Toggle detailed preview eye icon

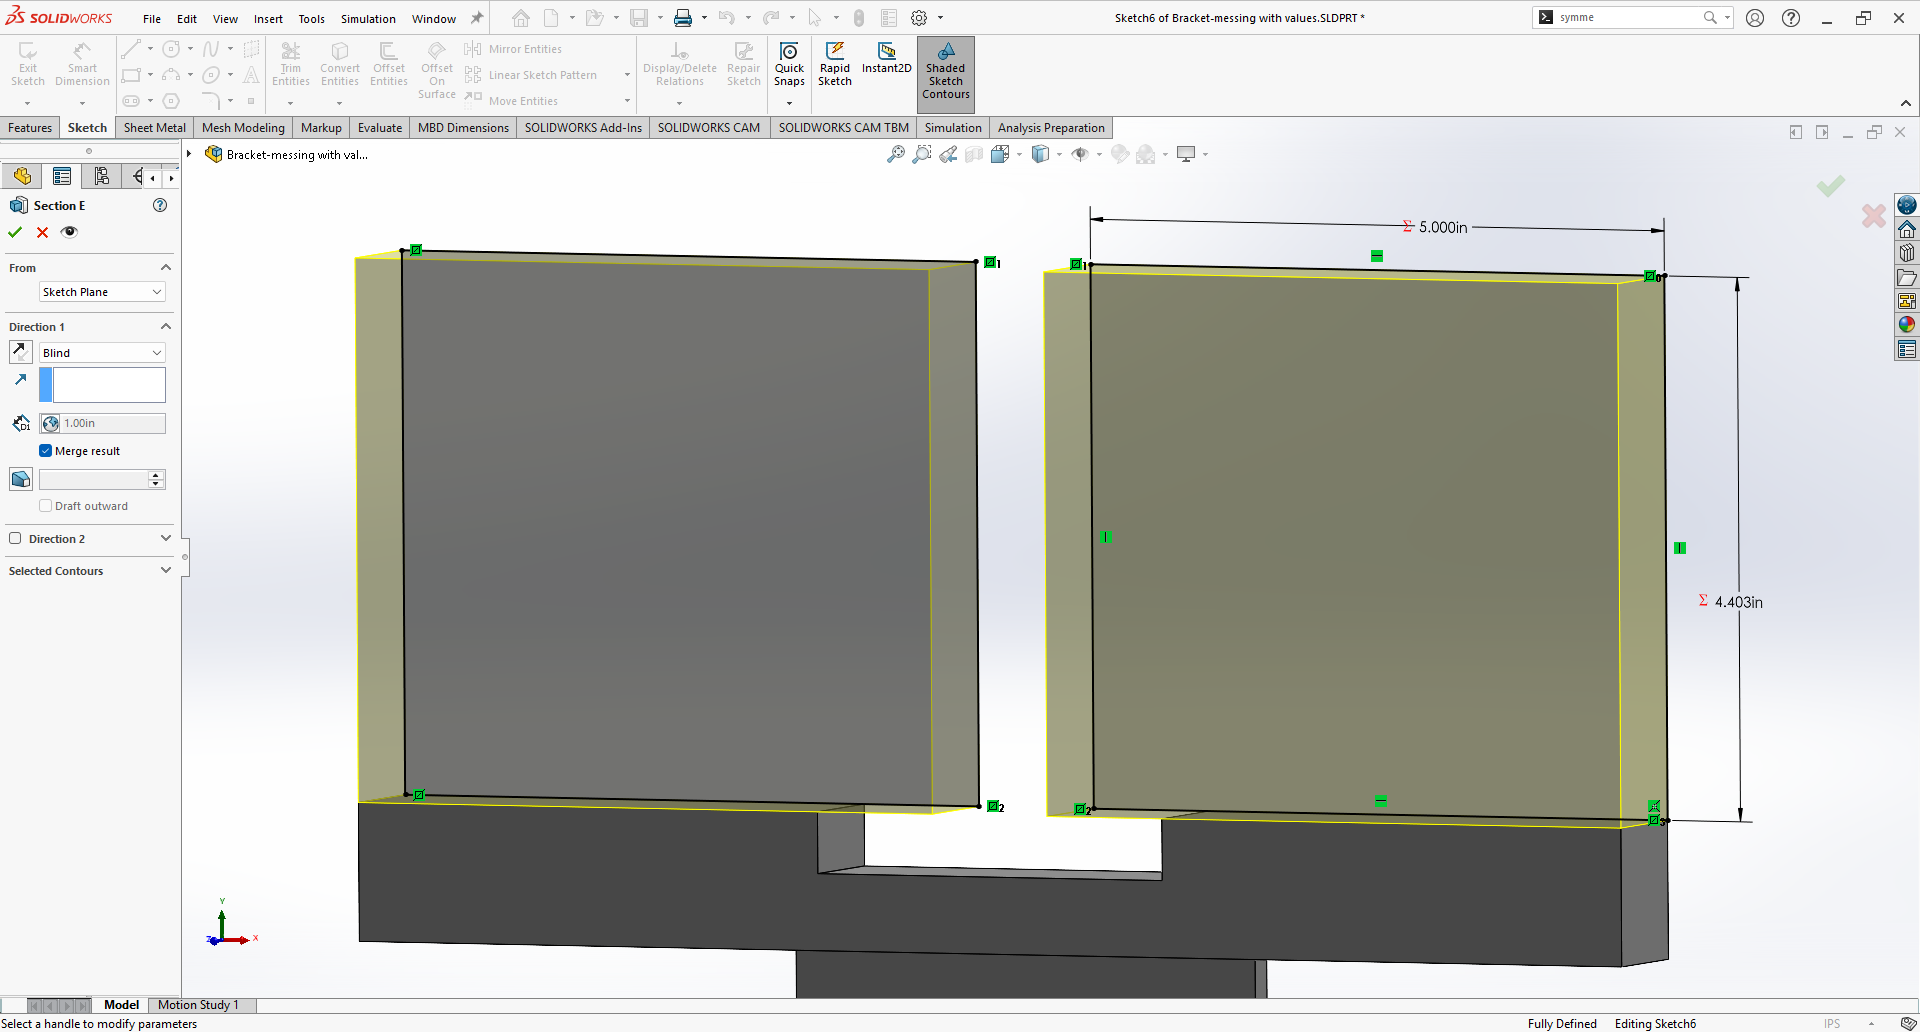click(x=69, y=232)
